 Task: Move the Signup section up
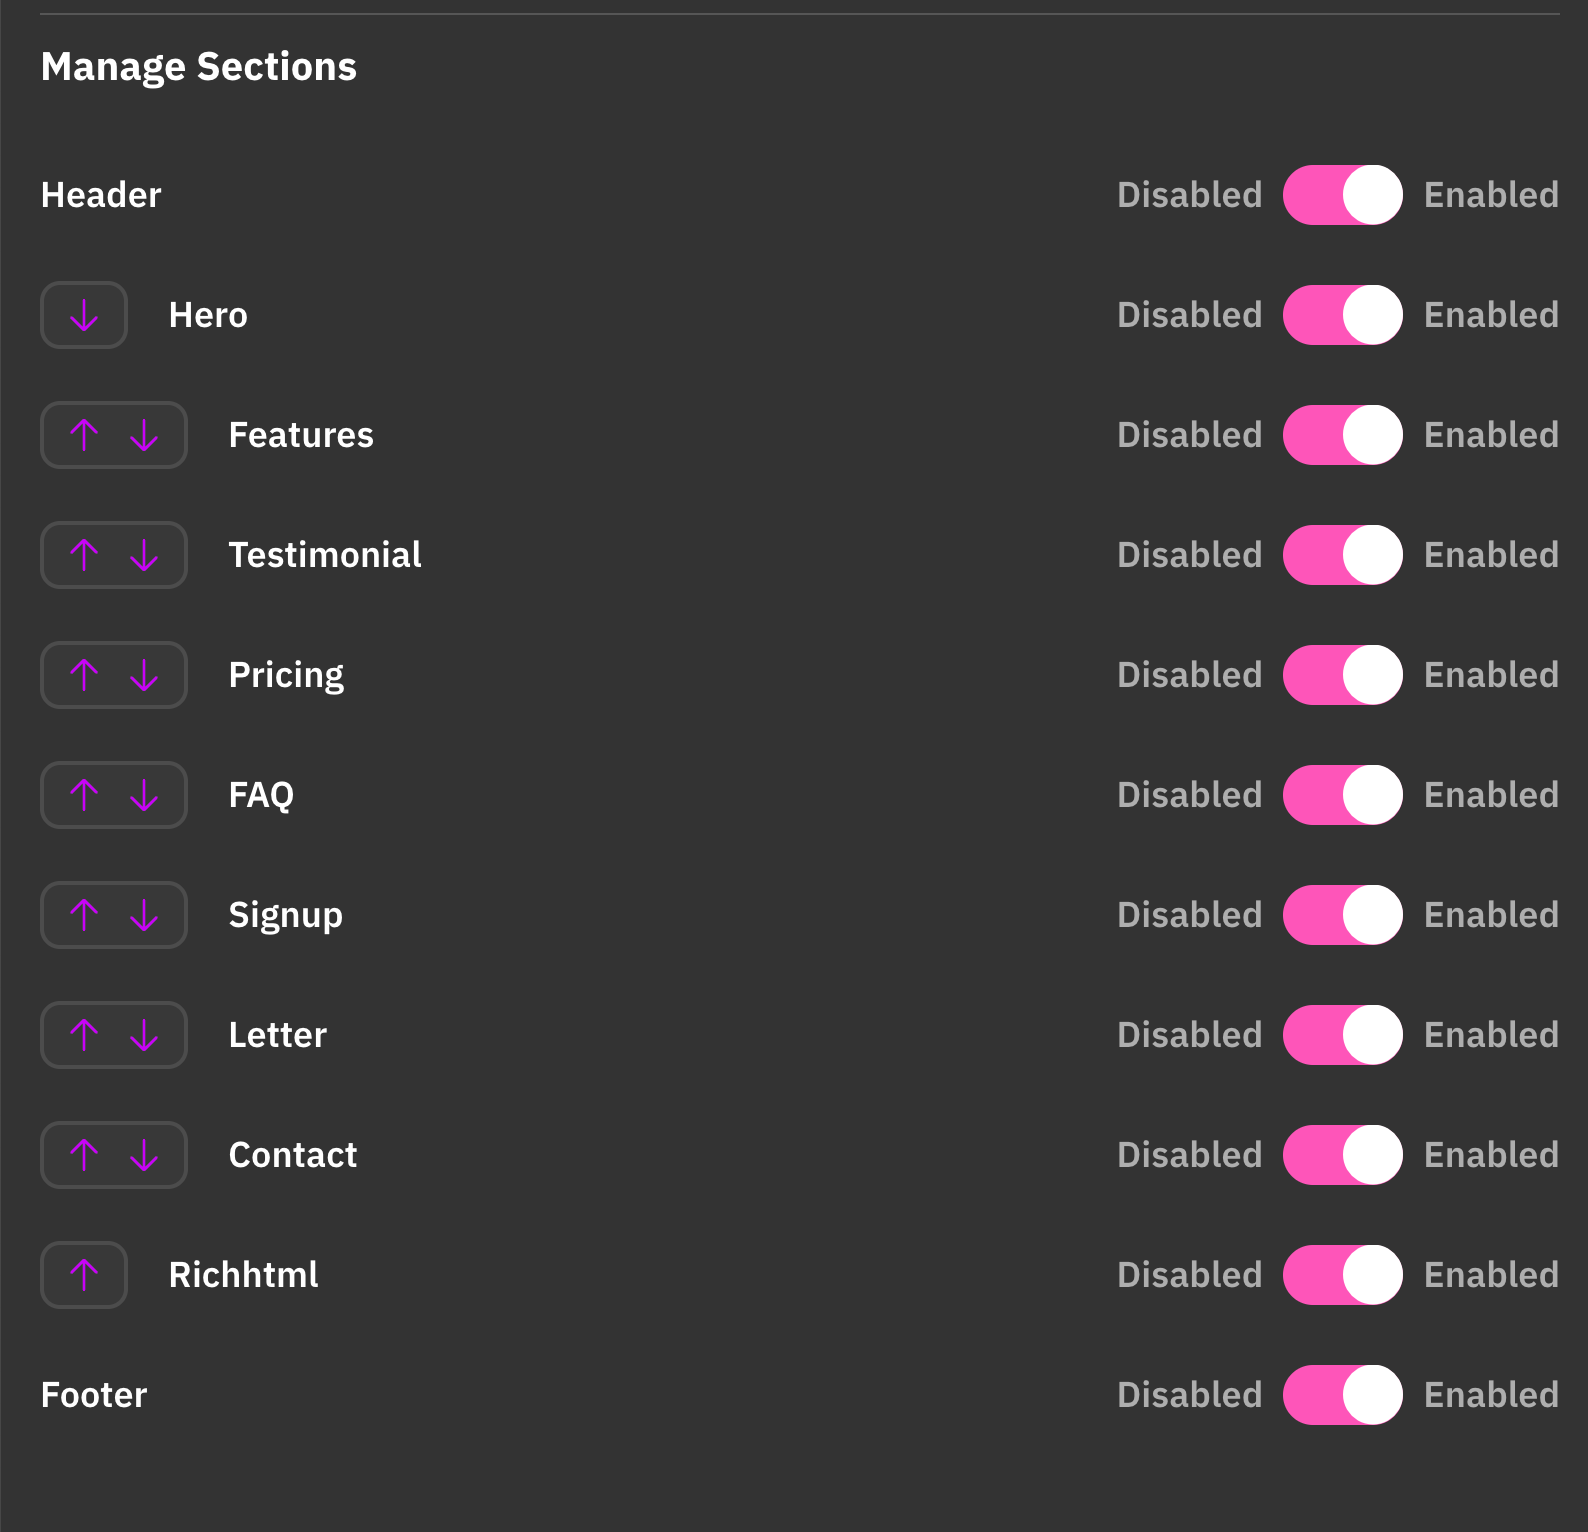(84, 916)
